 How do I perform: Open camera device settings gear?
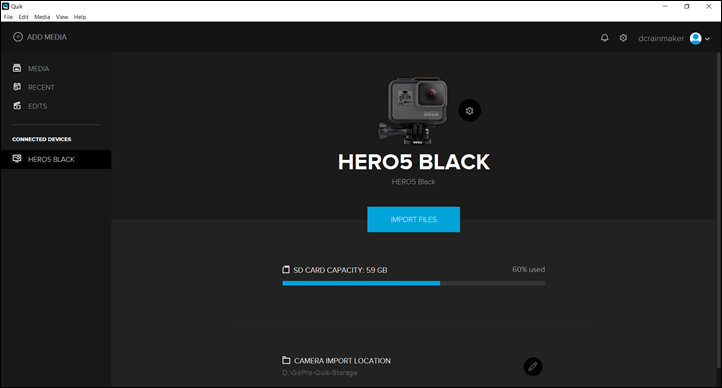coord(469,111)
